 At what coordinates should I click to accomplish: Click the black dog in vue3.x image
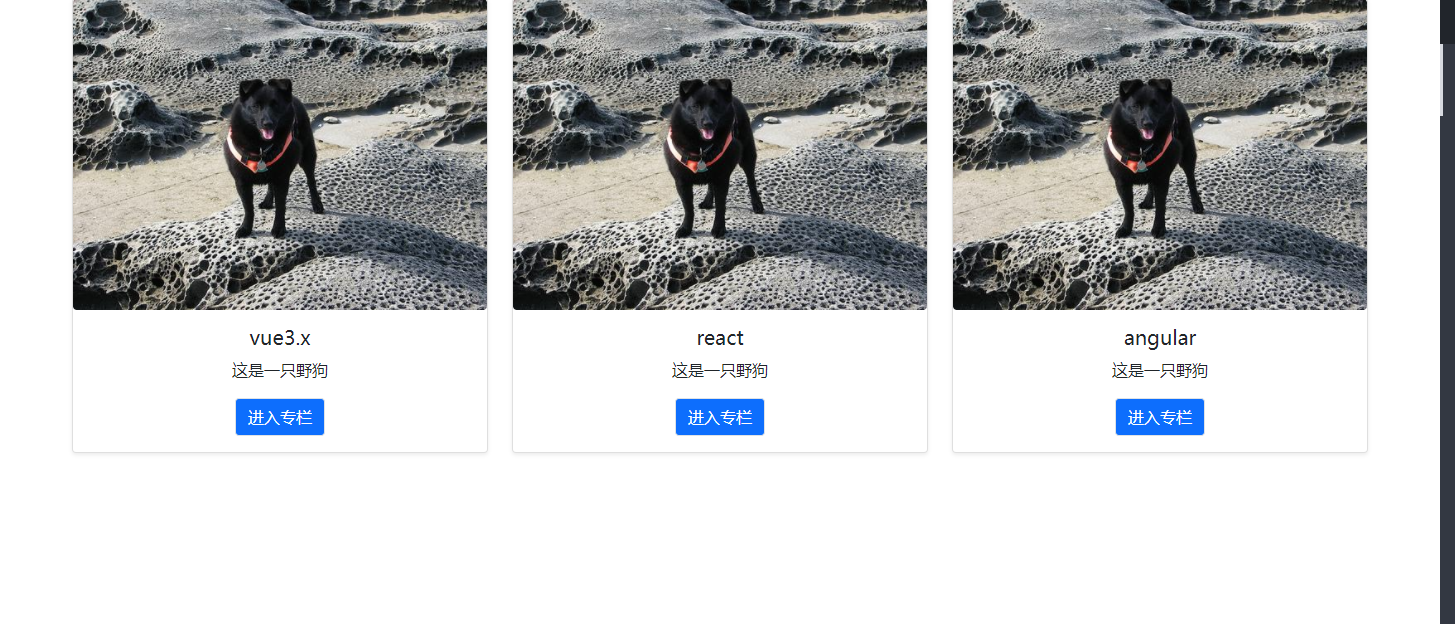[x=273, y=155]
